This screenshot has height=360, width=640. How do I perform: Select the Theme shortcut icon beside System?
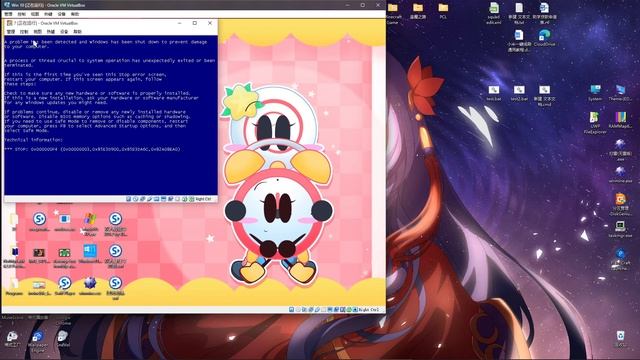(x=620, y=91)
